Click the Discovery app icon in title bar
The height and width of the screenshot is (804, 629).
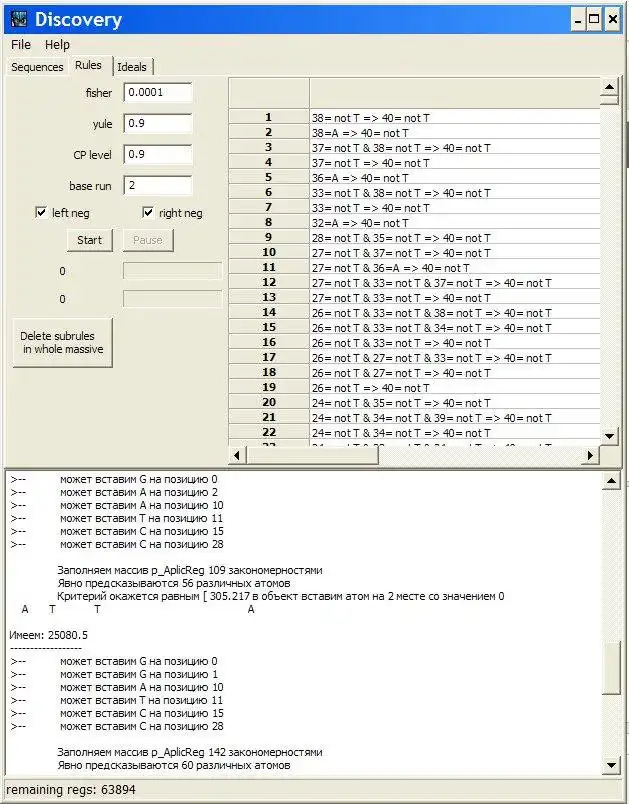pyautogui.click(x=19, y=19)
